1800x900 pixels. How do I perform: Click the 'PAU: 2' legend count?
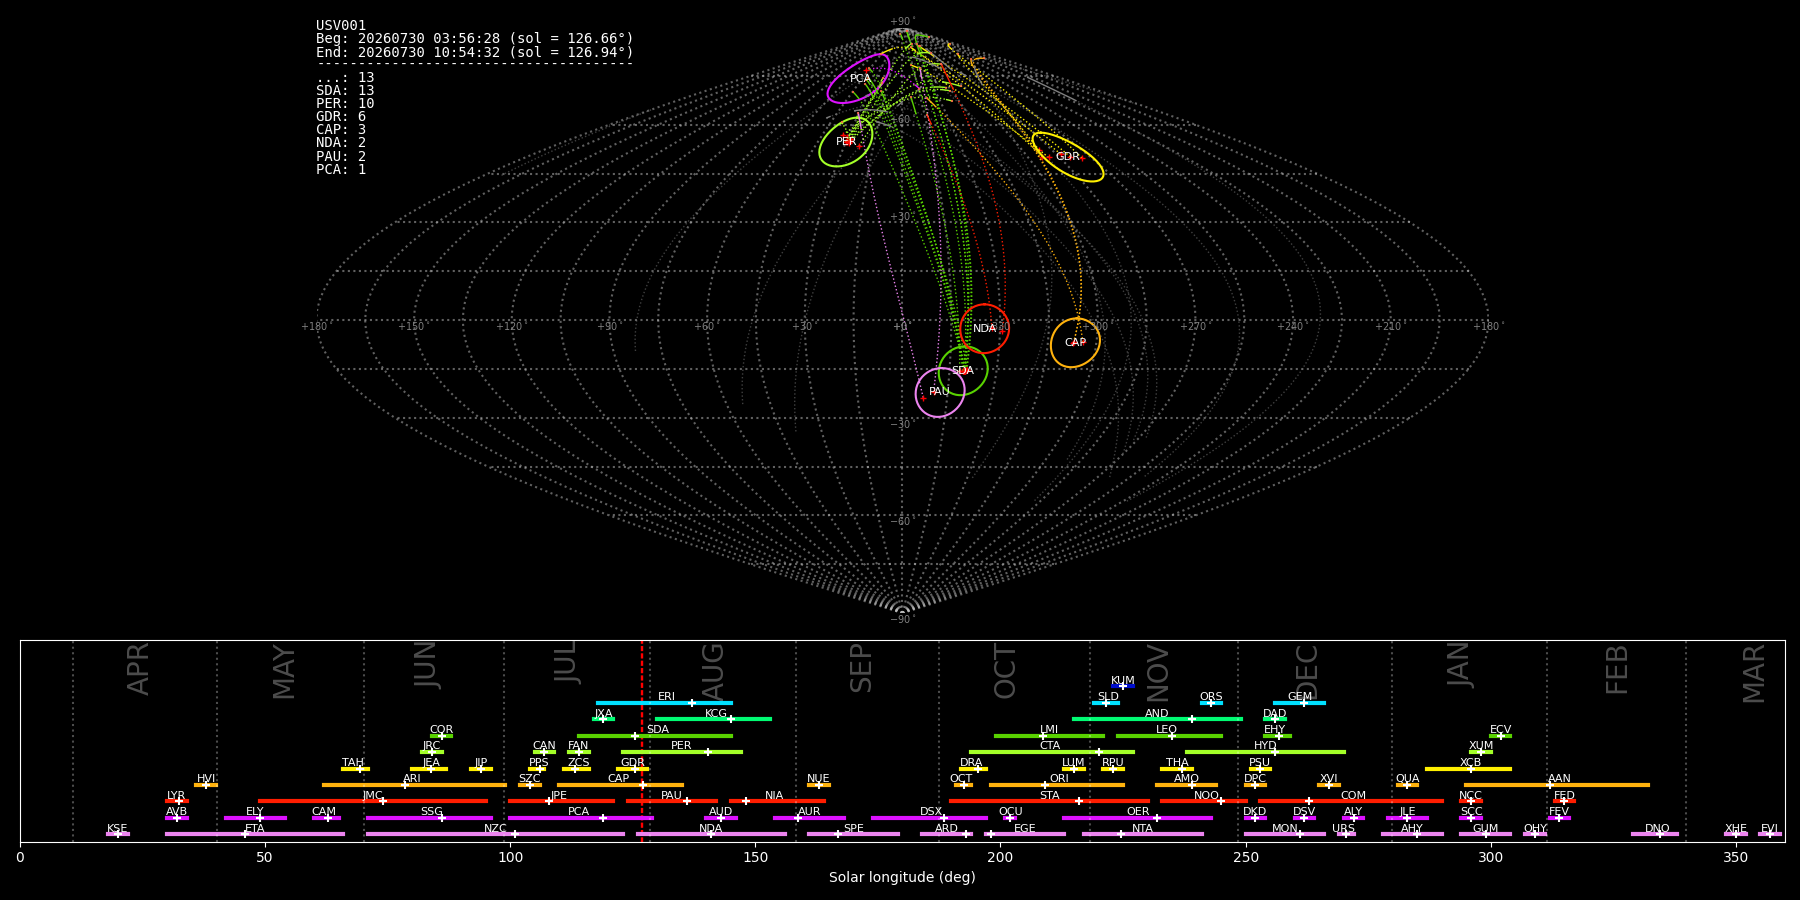click(x=341, y=156)
